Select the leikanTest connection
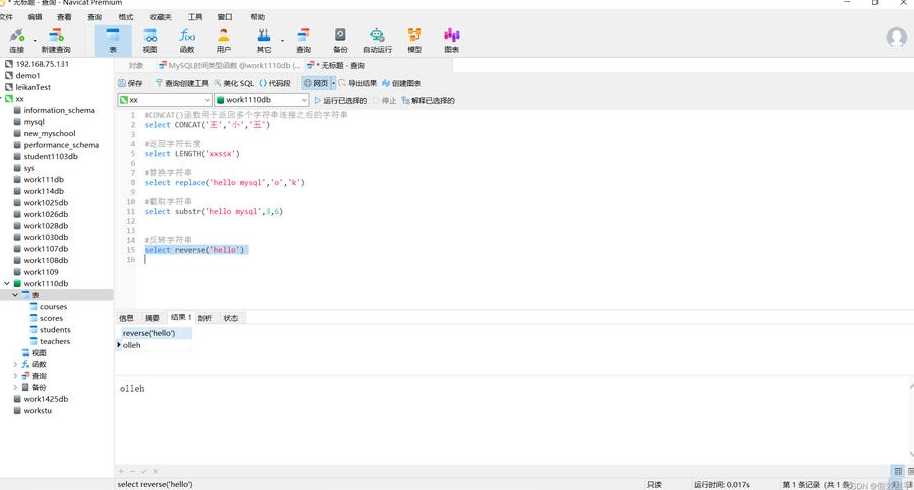The image size is (914, 490). click(28, 87)
